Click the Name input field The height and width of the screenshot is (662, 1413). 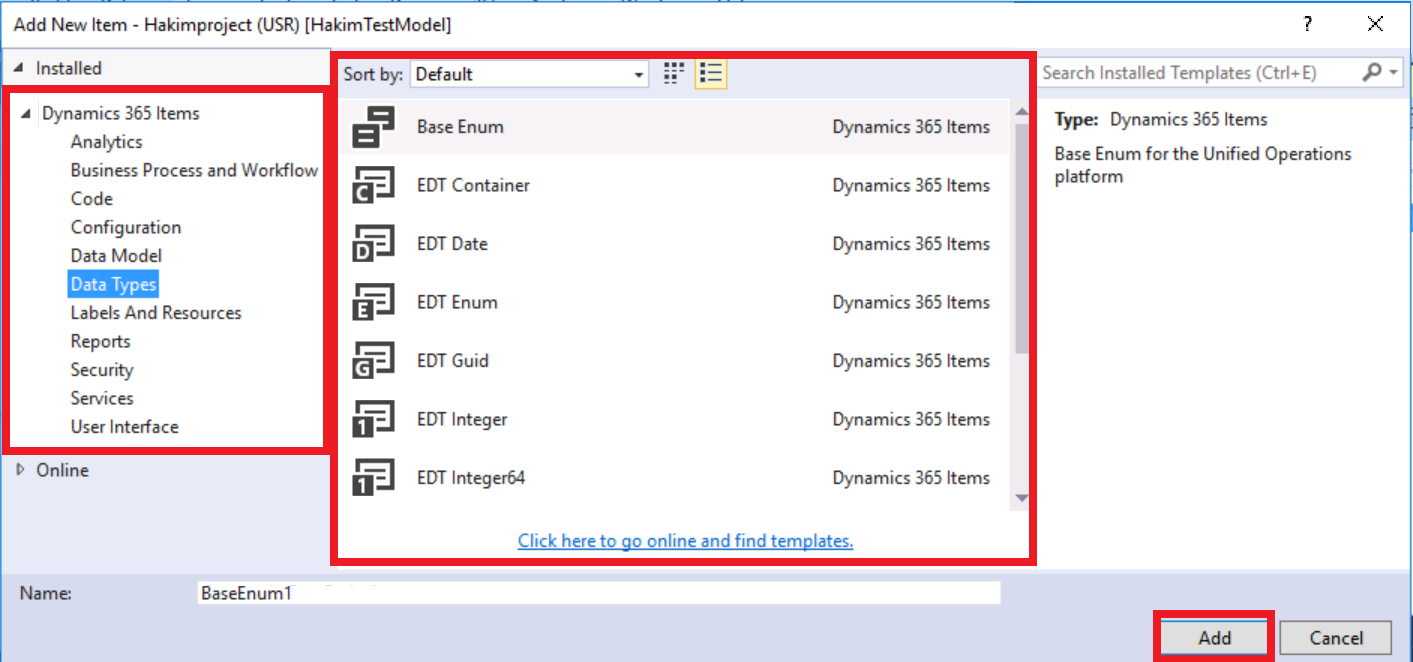click(x=599, y=593)
